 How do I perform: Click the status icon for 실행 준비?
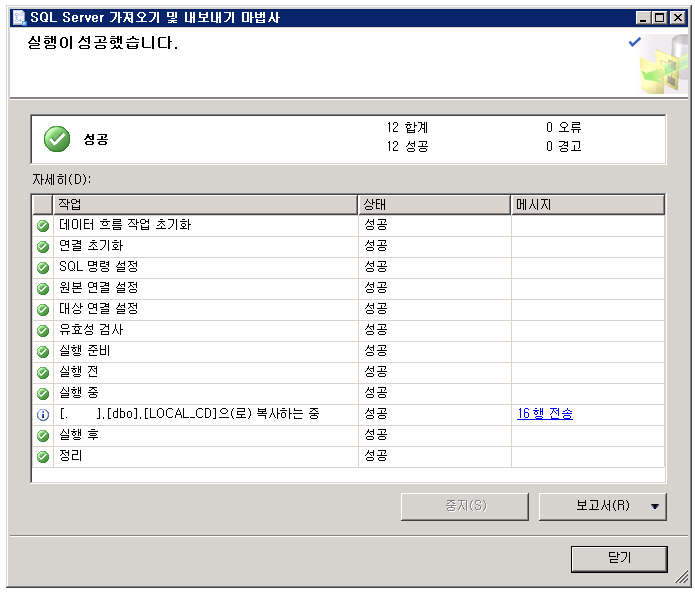(43, 351)
